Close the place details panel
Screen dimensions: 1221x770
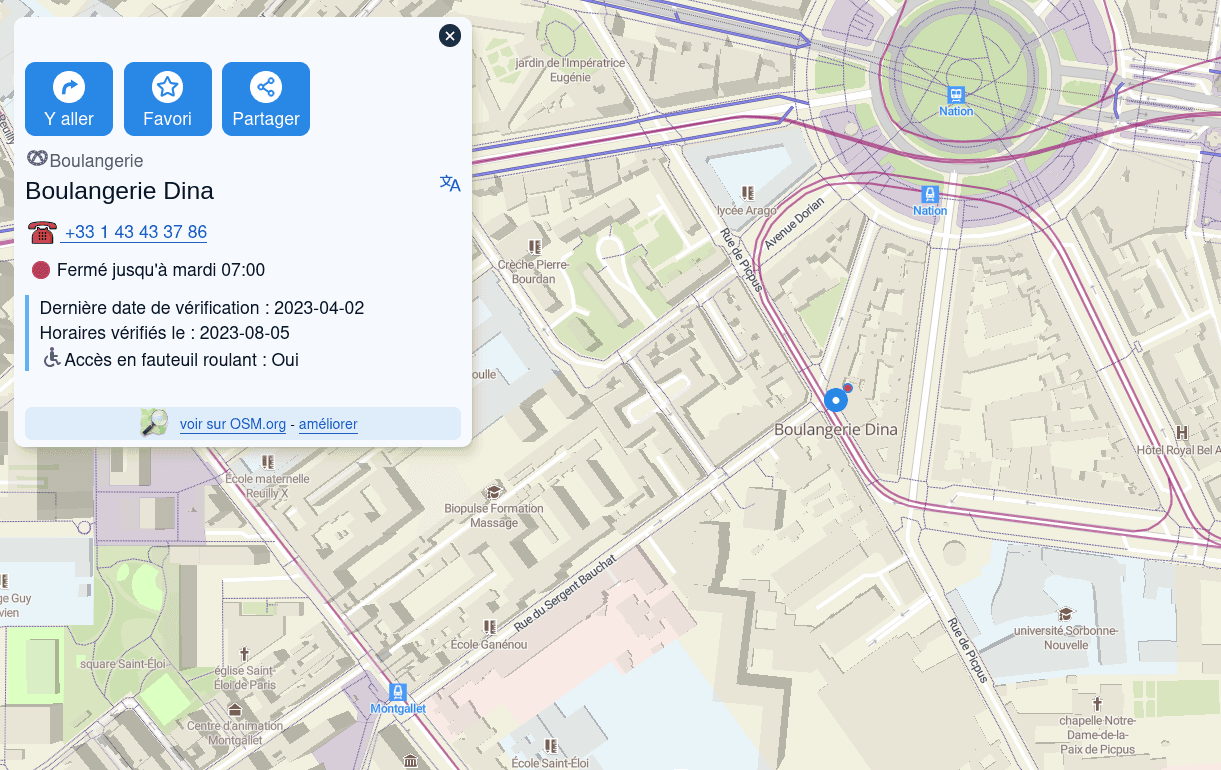[x=450, y=36]
